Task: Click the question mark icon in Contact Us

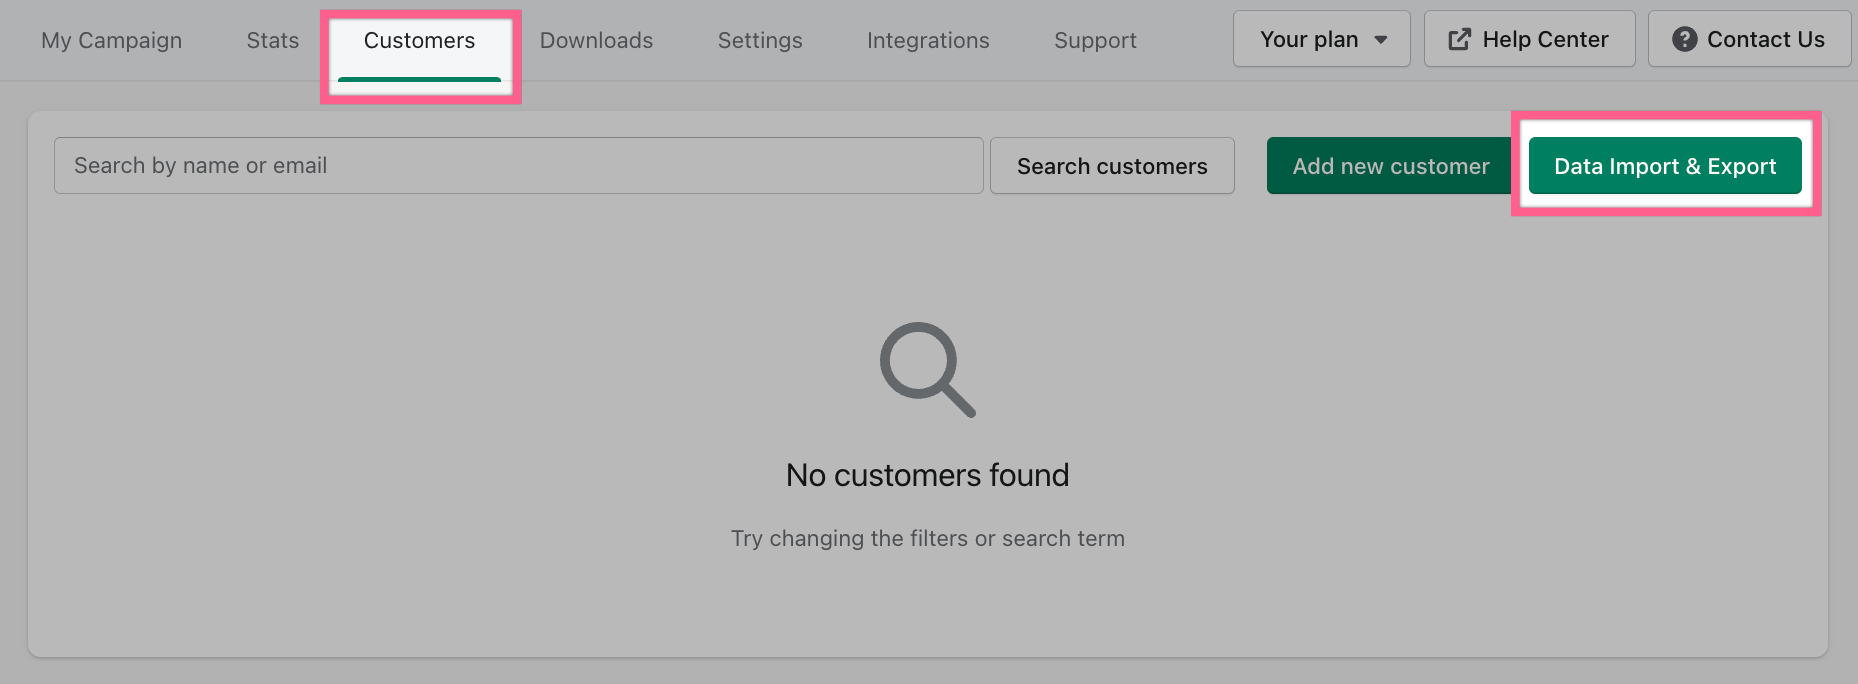Action: click(x=1684, y=40)
